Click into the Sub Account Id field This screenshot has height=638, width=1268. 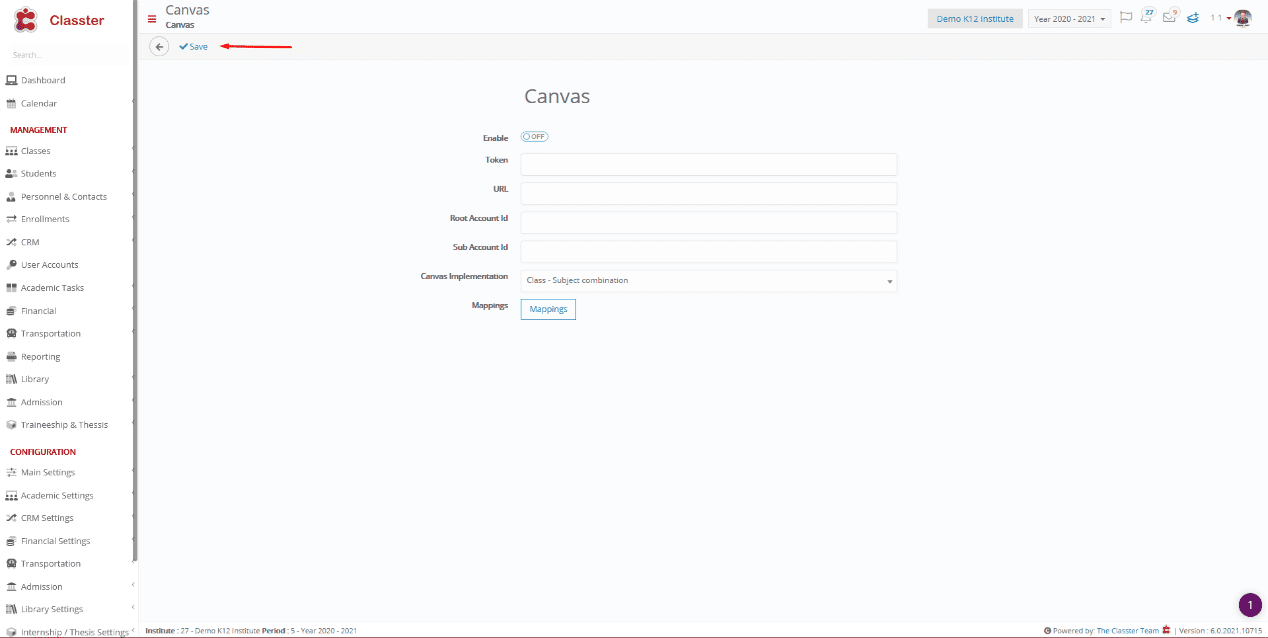point(709,251)
